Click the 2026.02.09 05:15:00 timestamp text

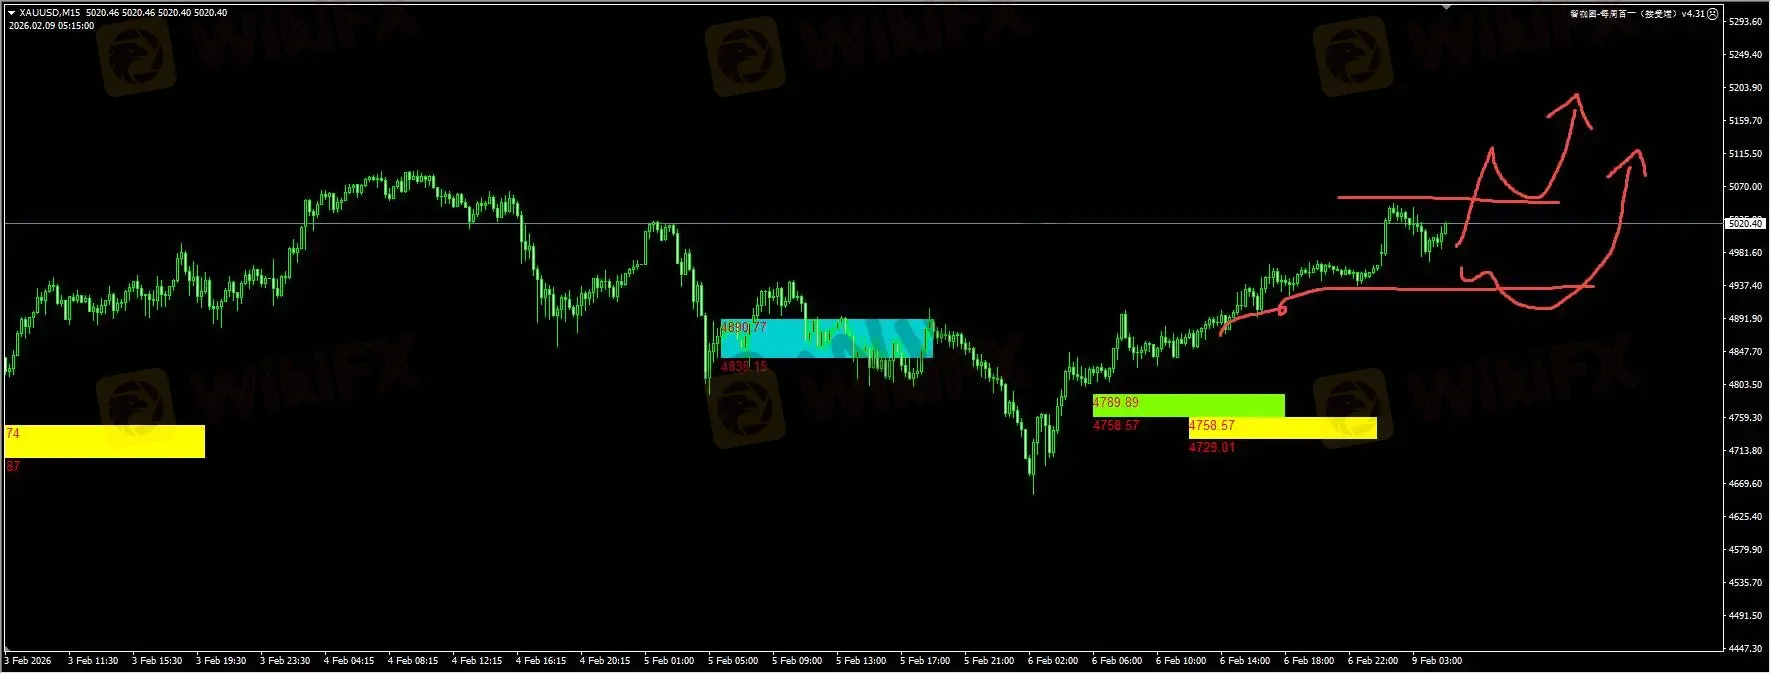tap(51, 26)
